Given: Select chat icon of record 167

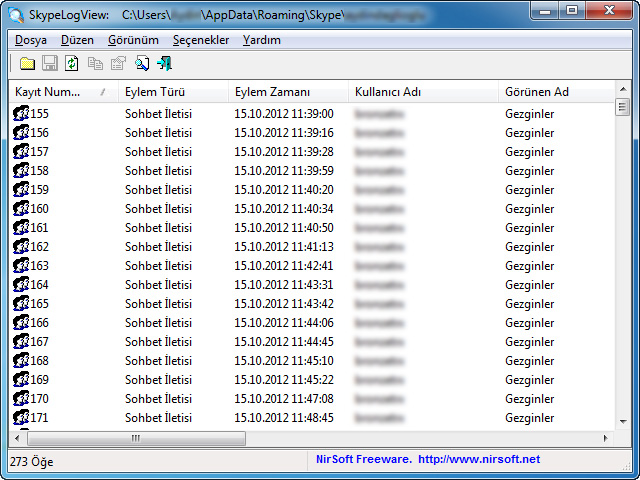Looking at the screenshot, I should click(x=21, y=341).
